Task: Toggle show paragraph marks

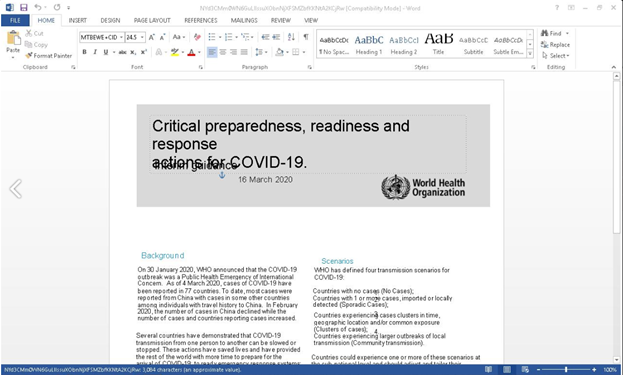Action: coord(306,37)
